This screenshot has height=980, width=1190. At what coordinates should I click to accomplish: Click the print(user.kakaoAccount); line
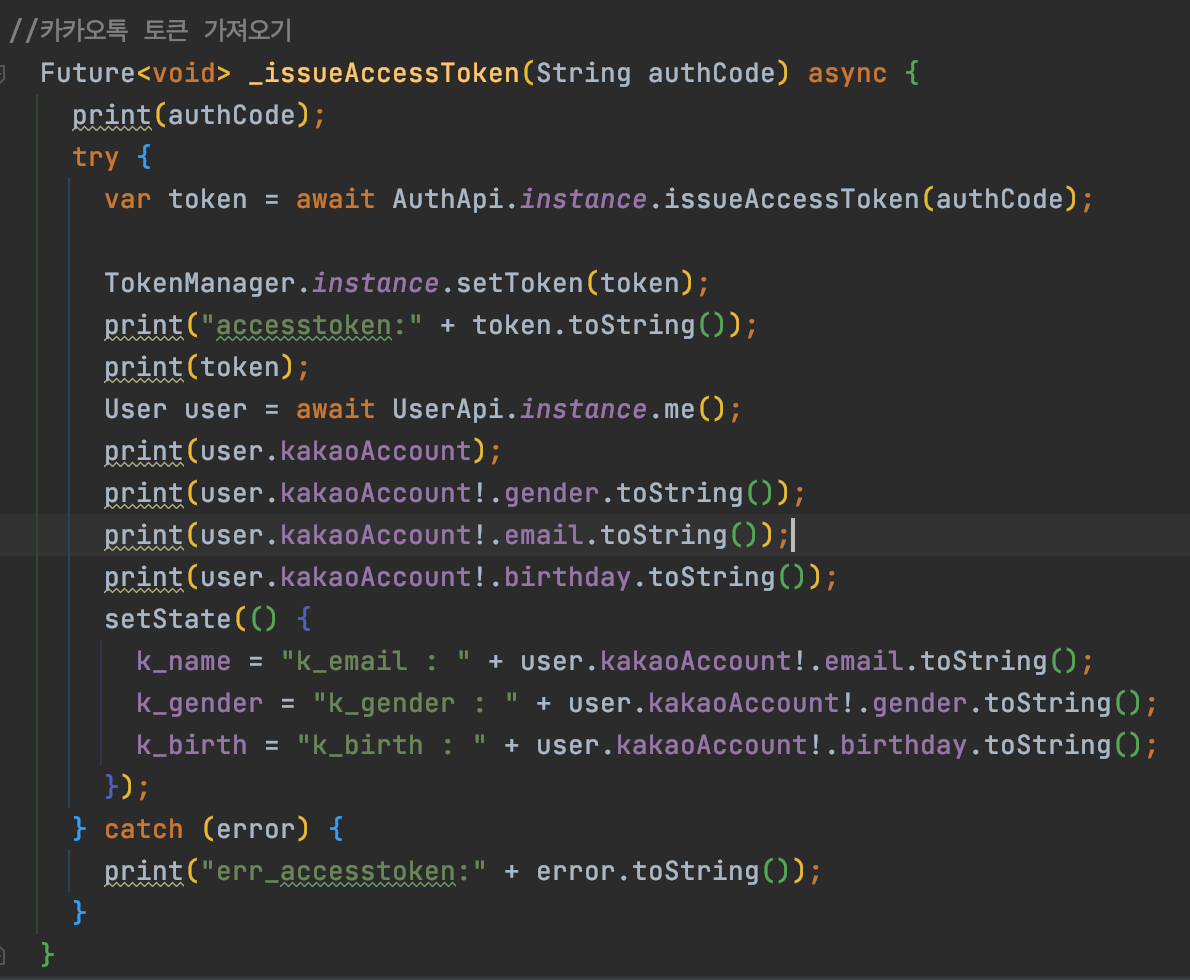(303, 452)
